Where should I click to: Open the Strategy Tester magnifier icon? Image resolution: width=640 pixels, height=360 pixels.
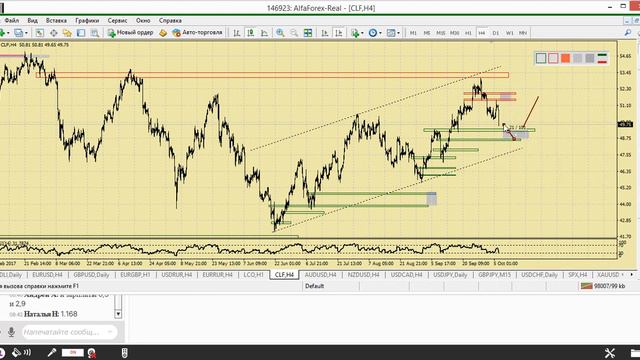(95, 33)
